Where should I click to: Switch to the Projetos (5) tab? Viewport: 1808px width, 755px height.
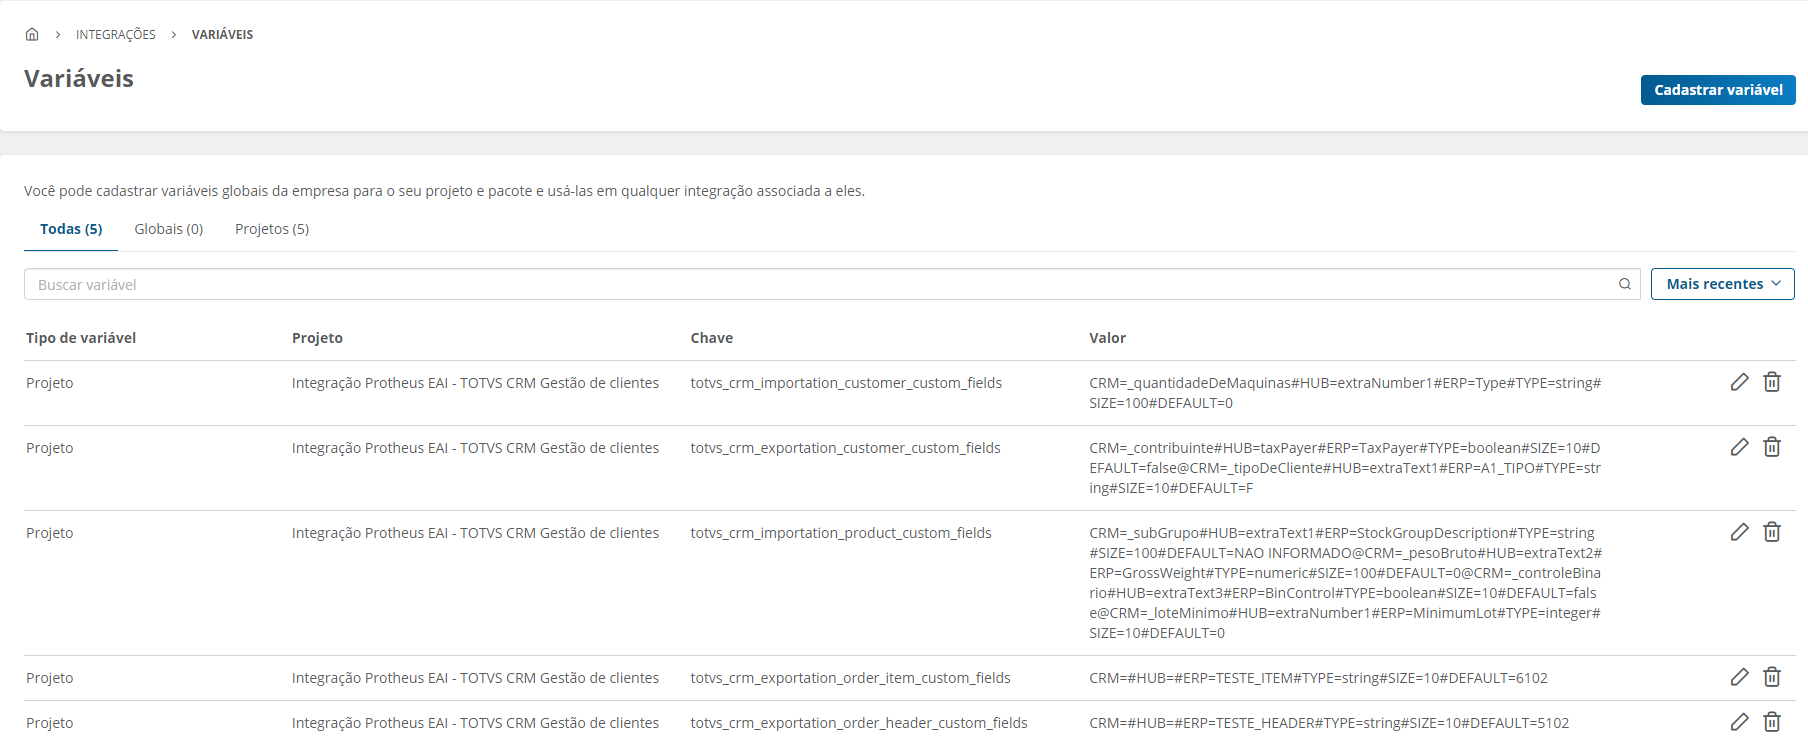tap(272, 229)
